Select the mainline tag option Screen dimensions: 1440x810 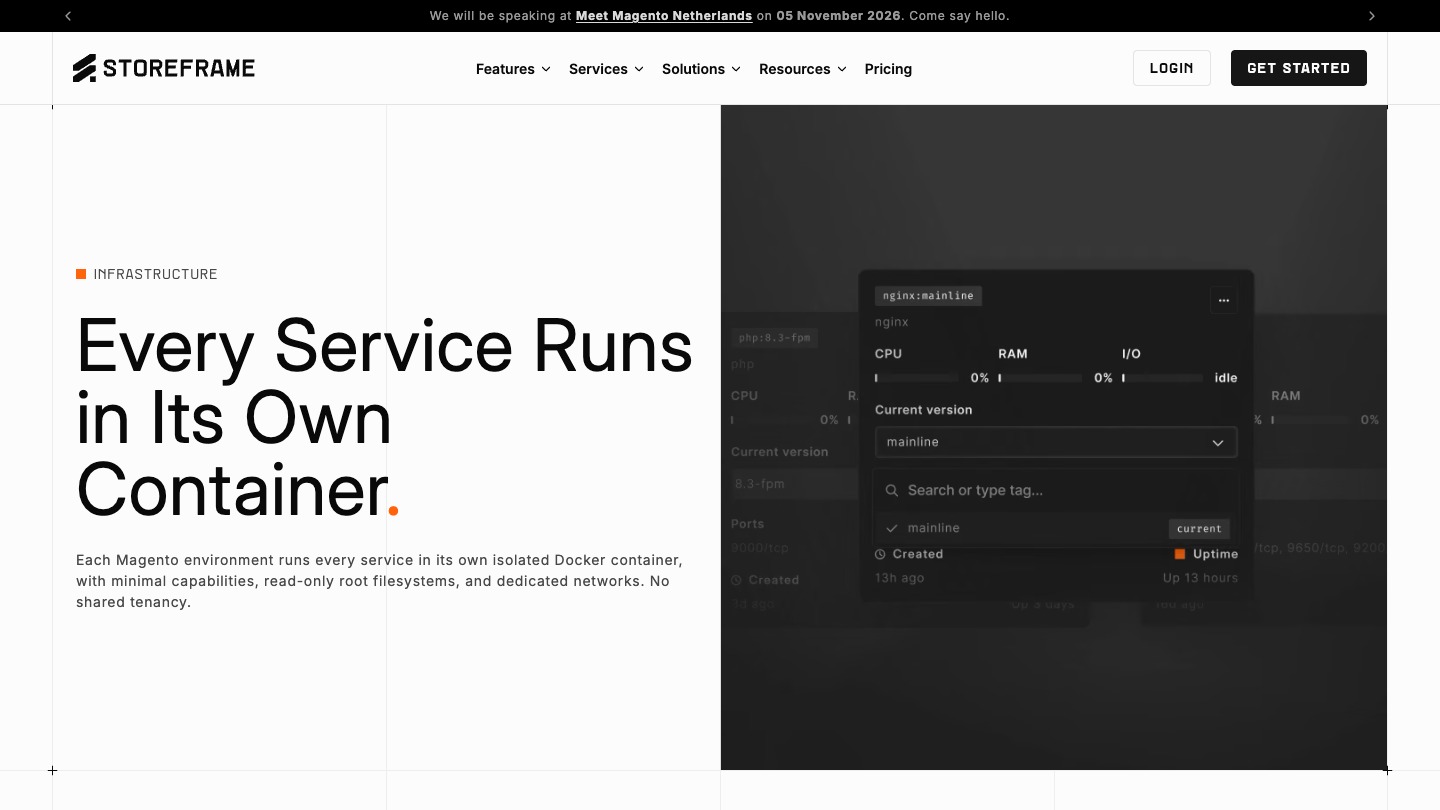click(x=1056, y=528)
